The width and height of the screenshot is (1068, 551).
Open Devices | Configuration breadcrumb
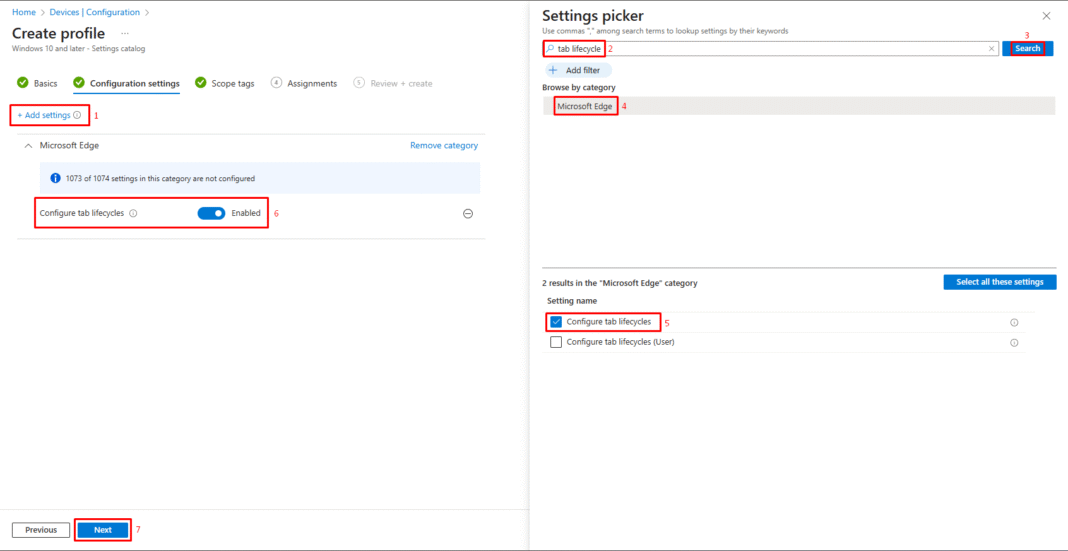tap(95, 12)
